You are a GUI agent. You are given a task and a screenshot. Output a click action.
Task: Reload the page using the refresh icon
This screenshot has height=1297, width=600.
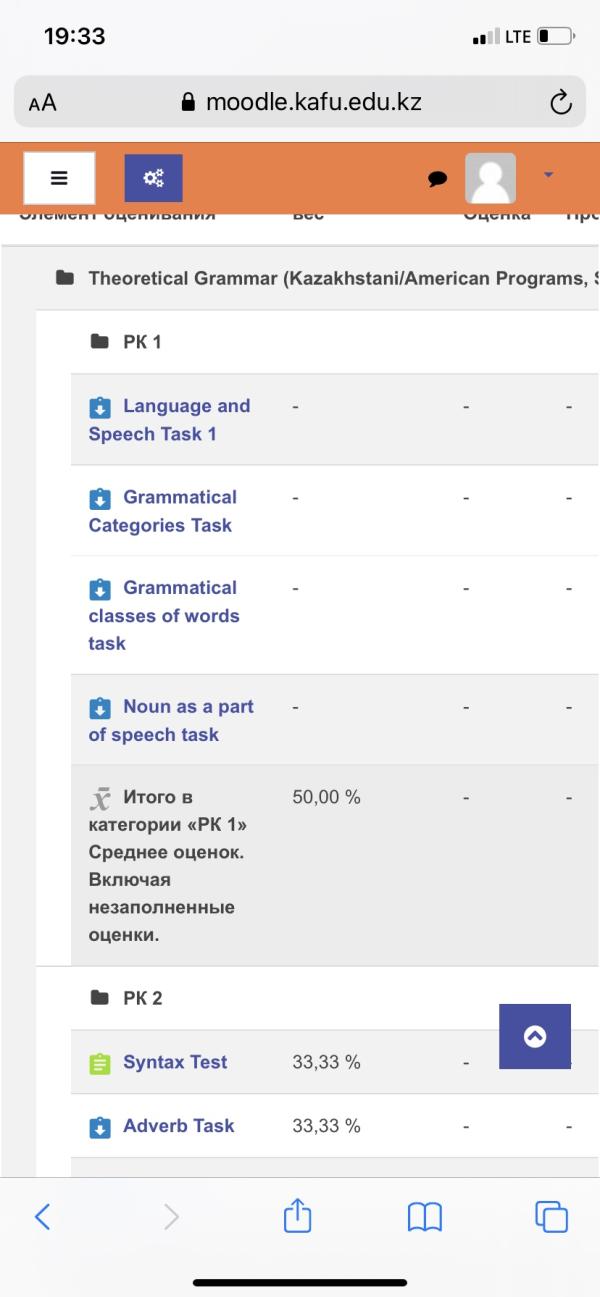coord(561,102)
